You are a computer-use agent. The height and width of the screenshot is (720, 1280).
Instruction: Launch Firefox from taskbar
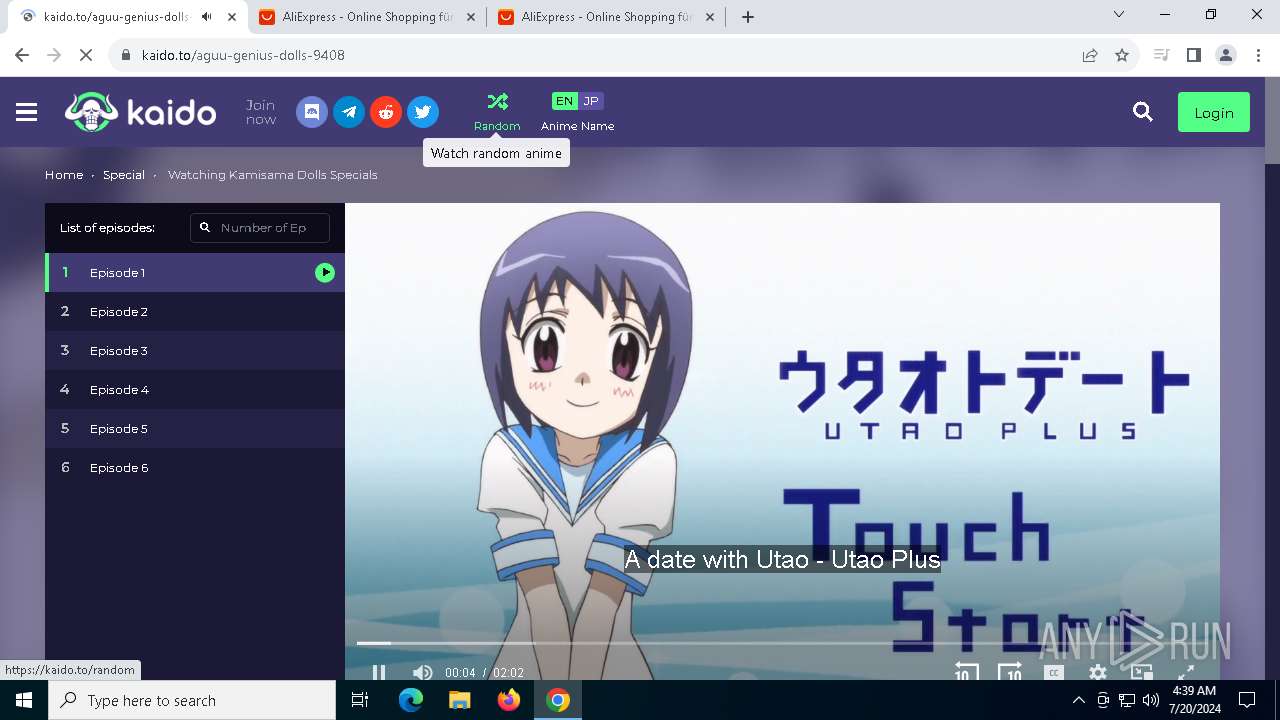pyautogui.click(x=508, y=700)
